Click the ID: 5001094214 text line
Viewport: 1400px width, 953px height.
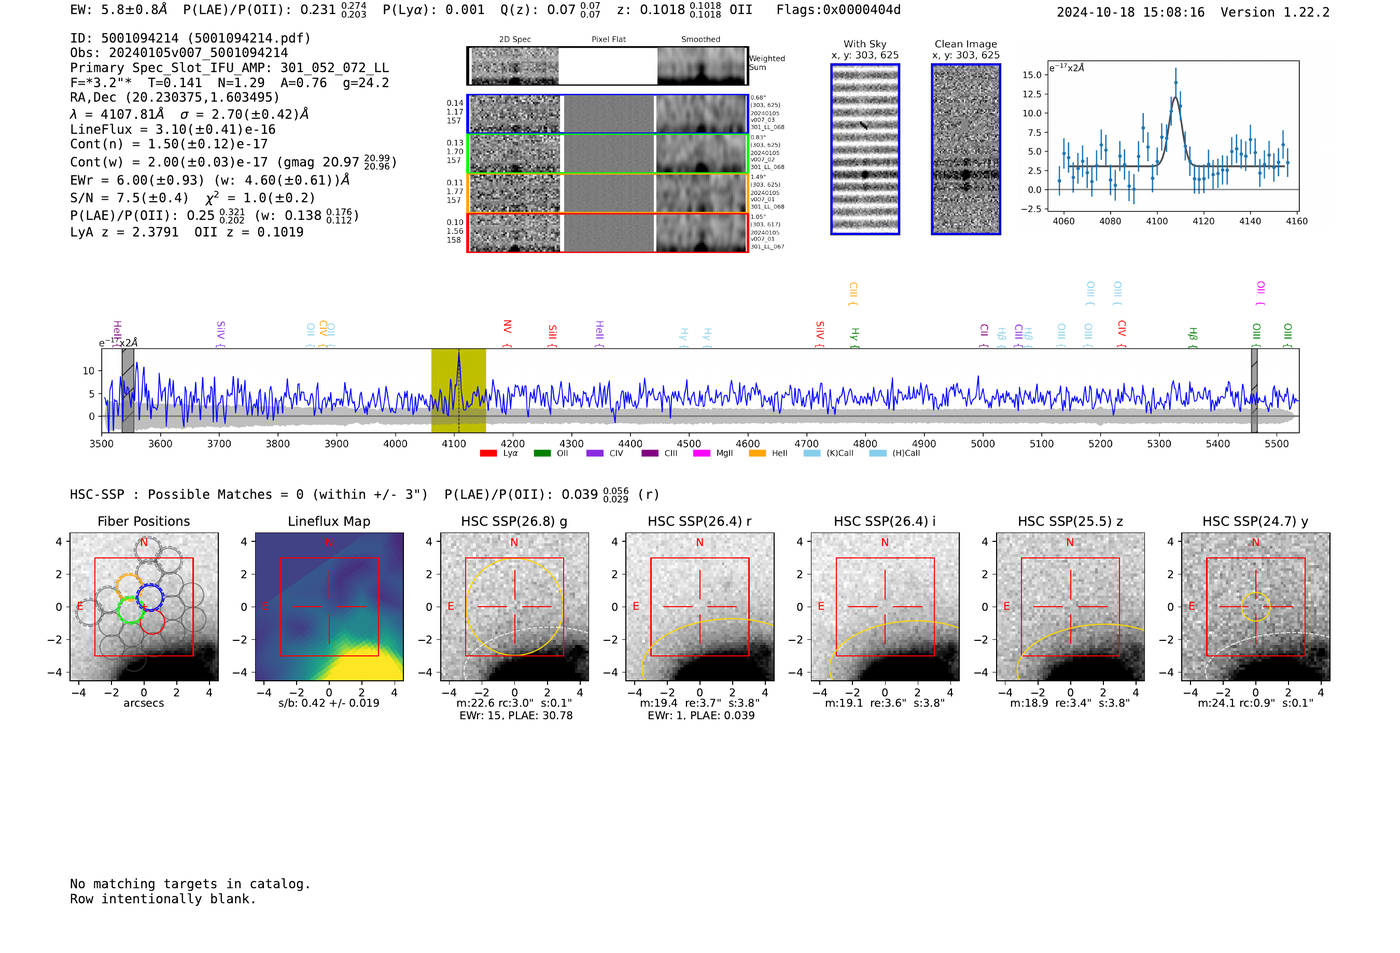[190, 38]
